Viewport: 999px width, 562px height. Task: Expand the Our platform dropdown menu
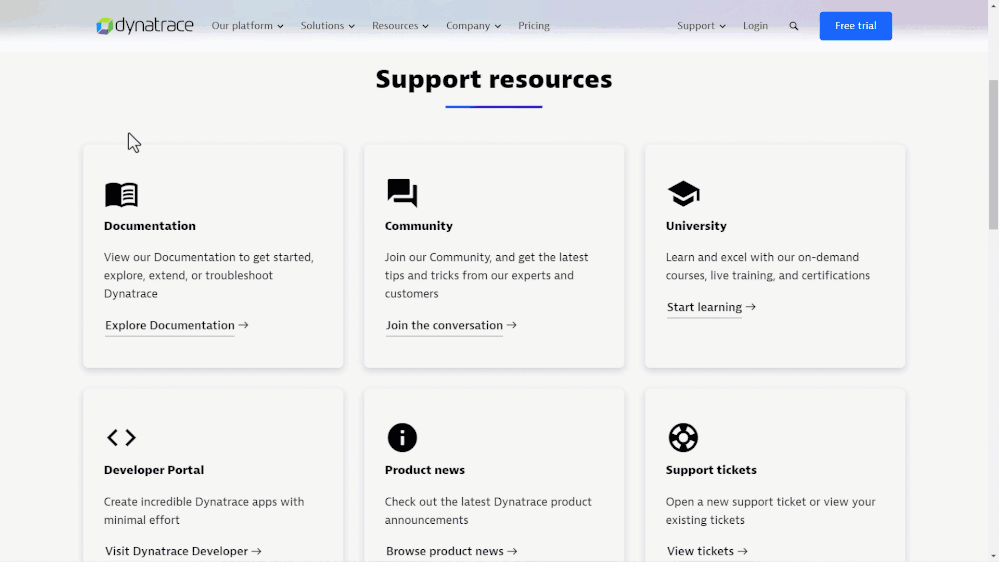pos(247,26)
